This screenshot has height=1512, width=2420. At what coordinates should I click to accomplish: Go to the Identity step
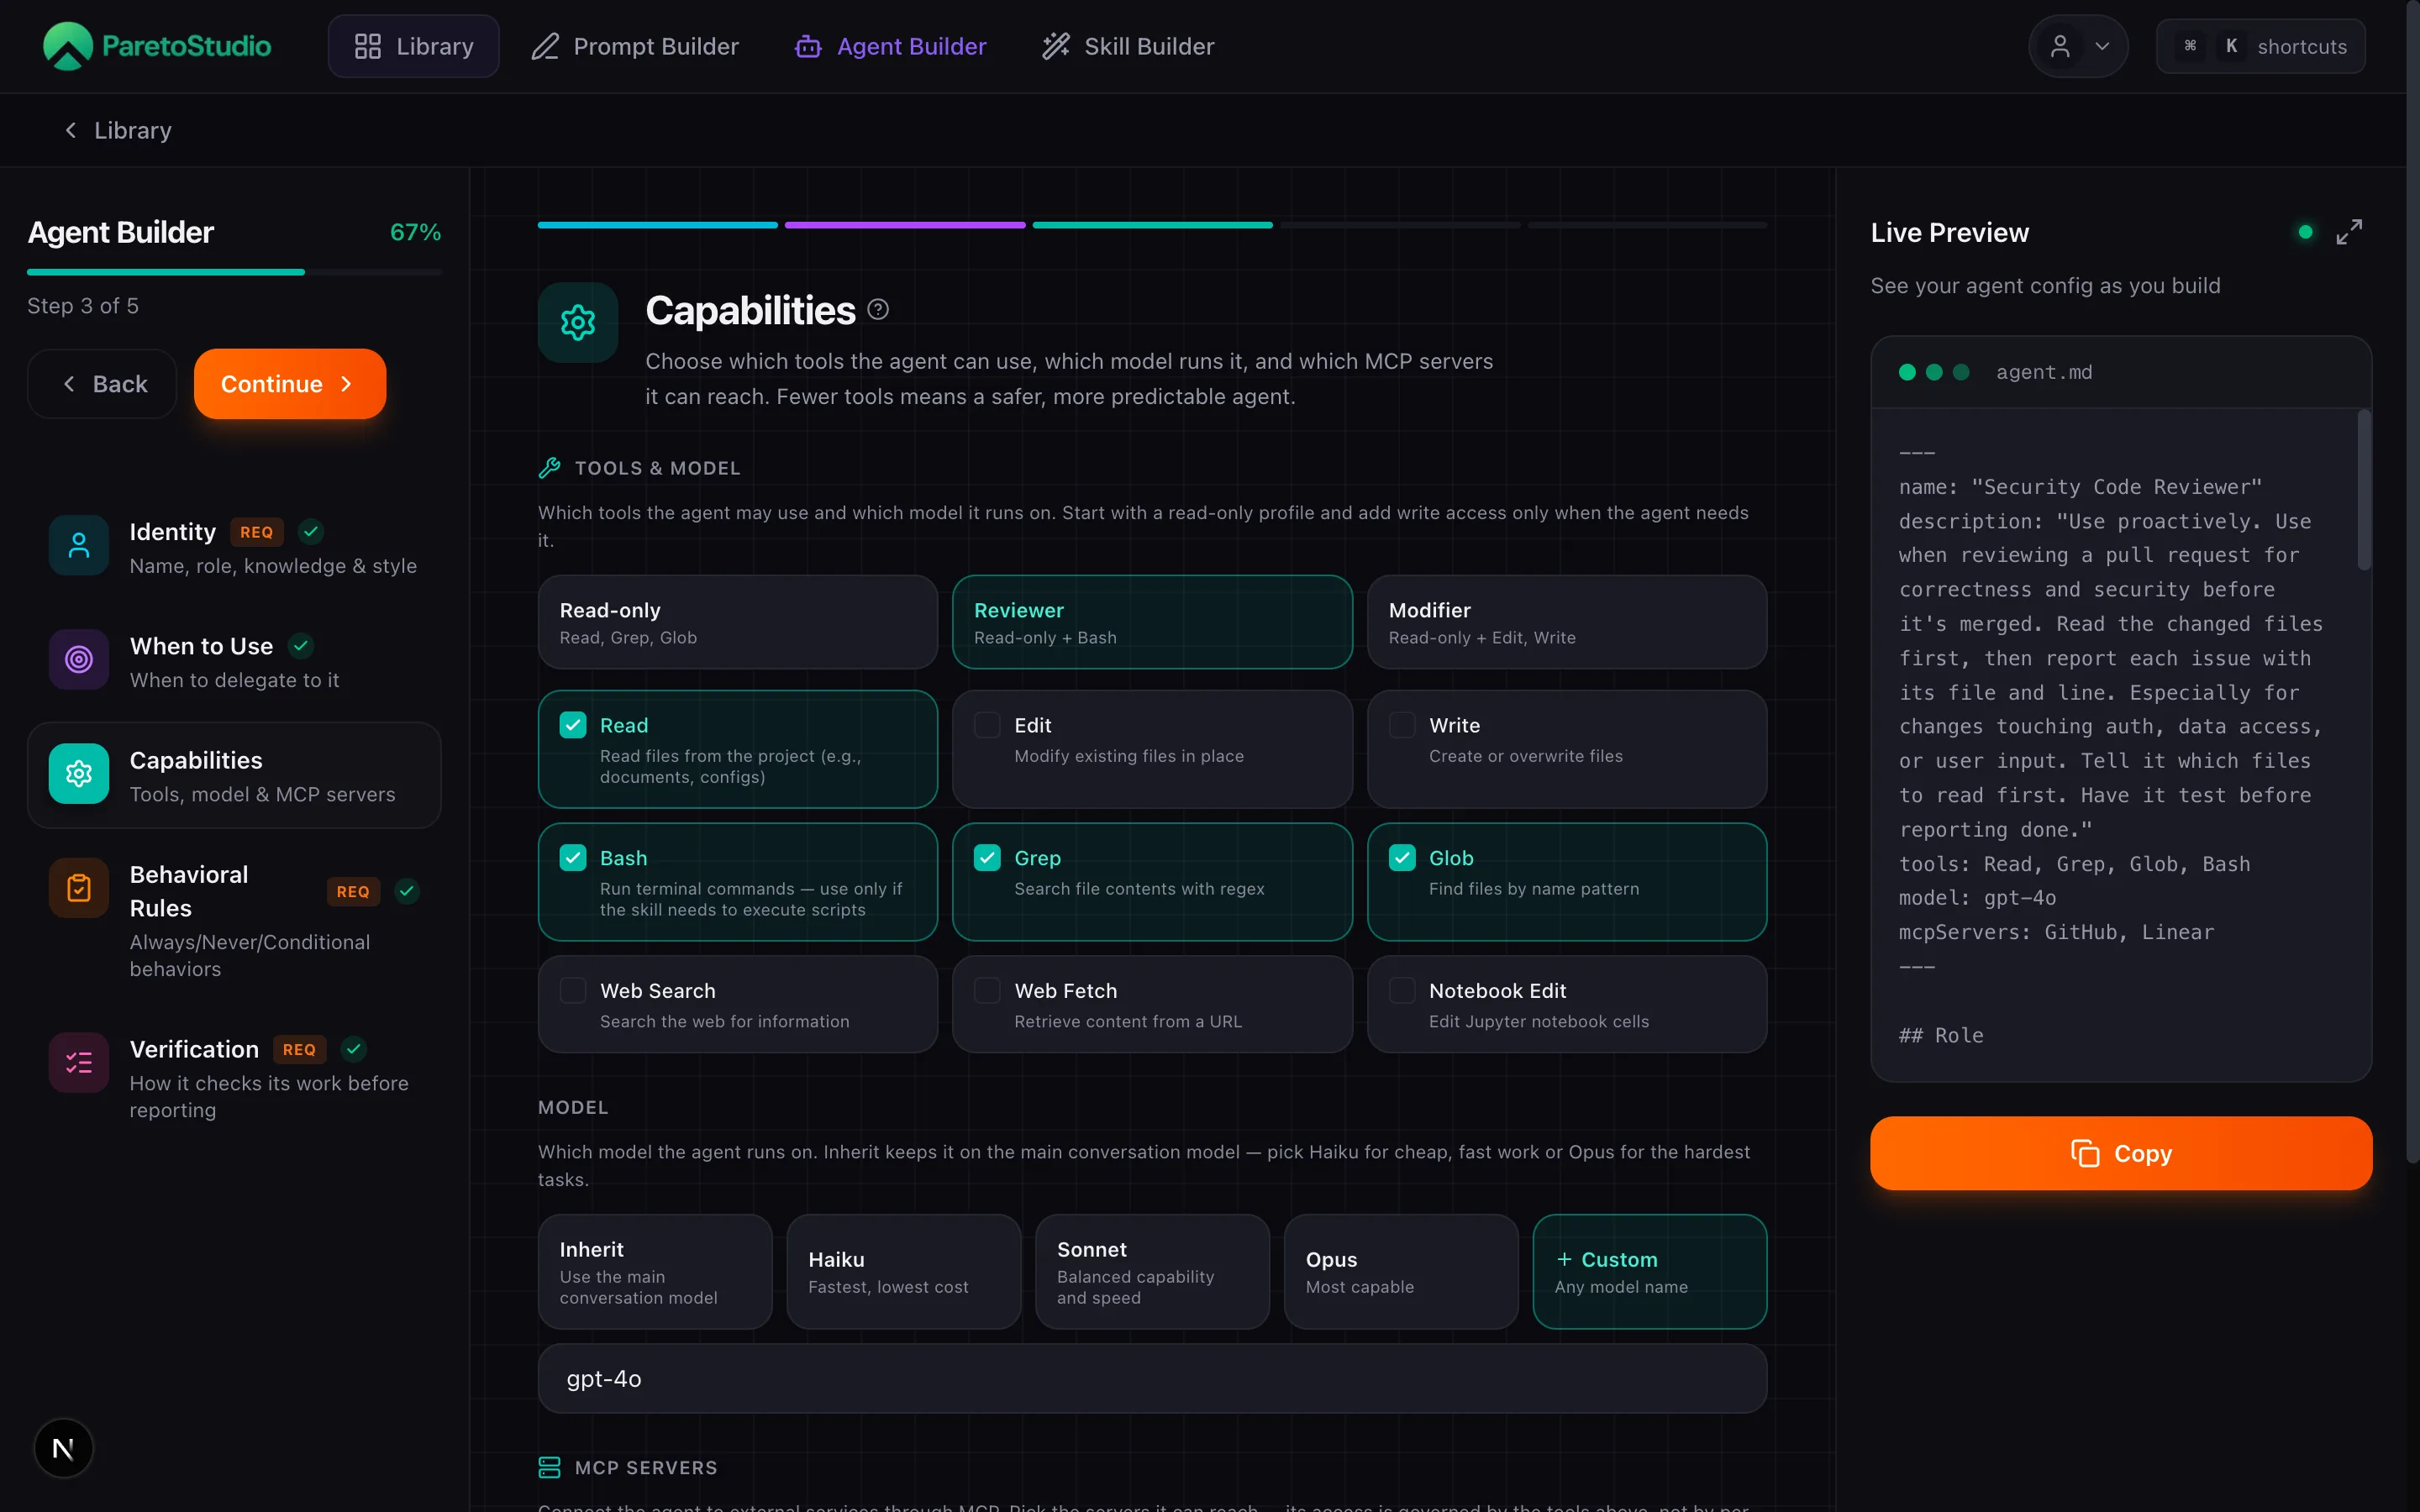234,546
